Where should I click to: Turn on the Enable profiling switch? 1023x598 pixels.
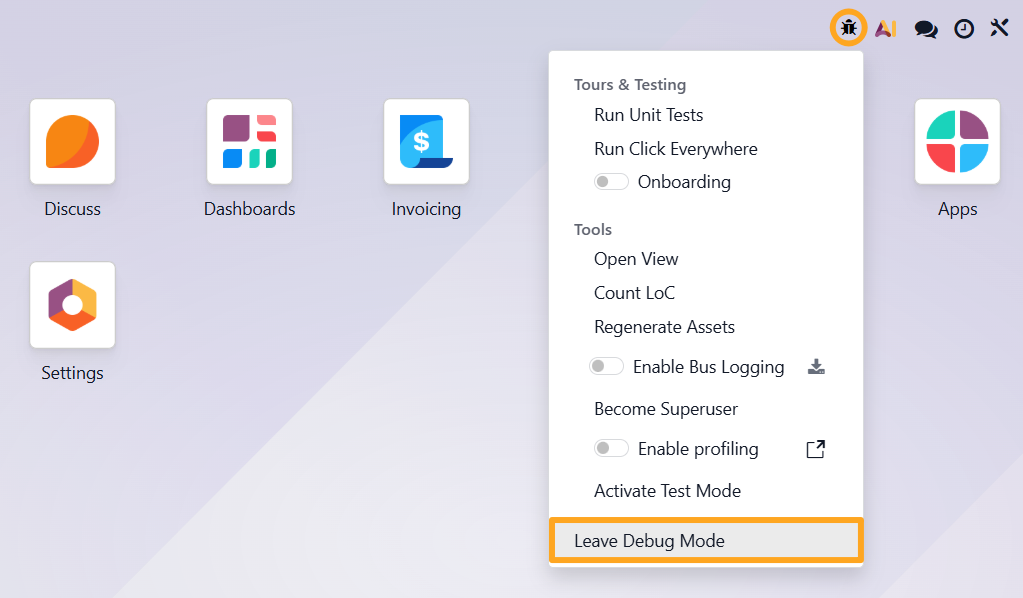tap(611, 449)
